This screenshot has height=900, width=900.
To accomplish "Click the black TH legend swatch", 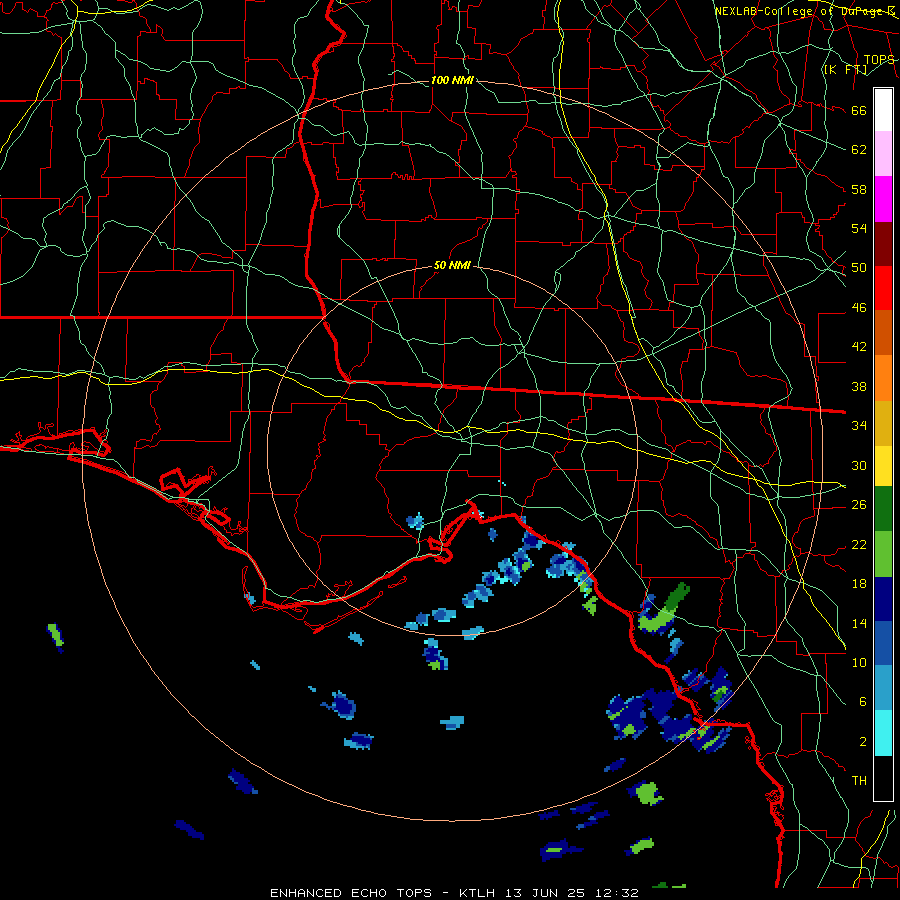I will click(x=883, y=778).
